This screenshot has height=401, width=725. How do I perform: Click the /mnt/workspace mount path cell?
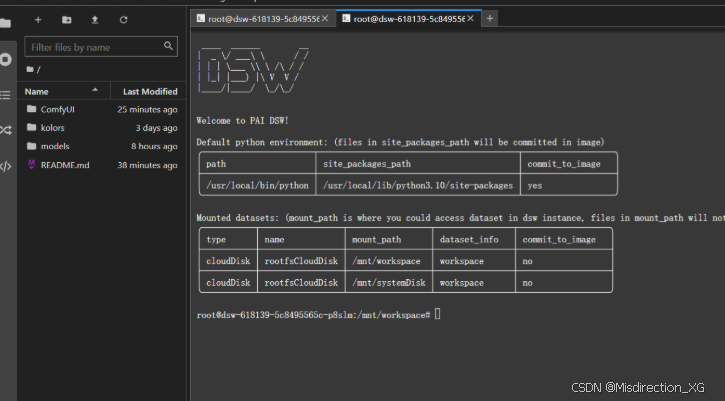pyautogui.click(x=388, y=261)
